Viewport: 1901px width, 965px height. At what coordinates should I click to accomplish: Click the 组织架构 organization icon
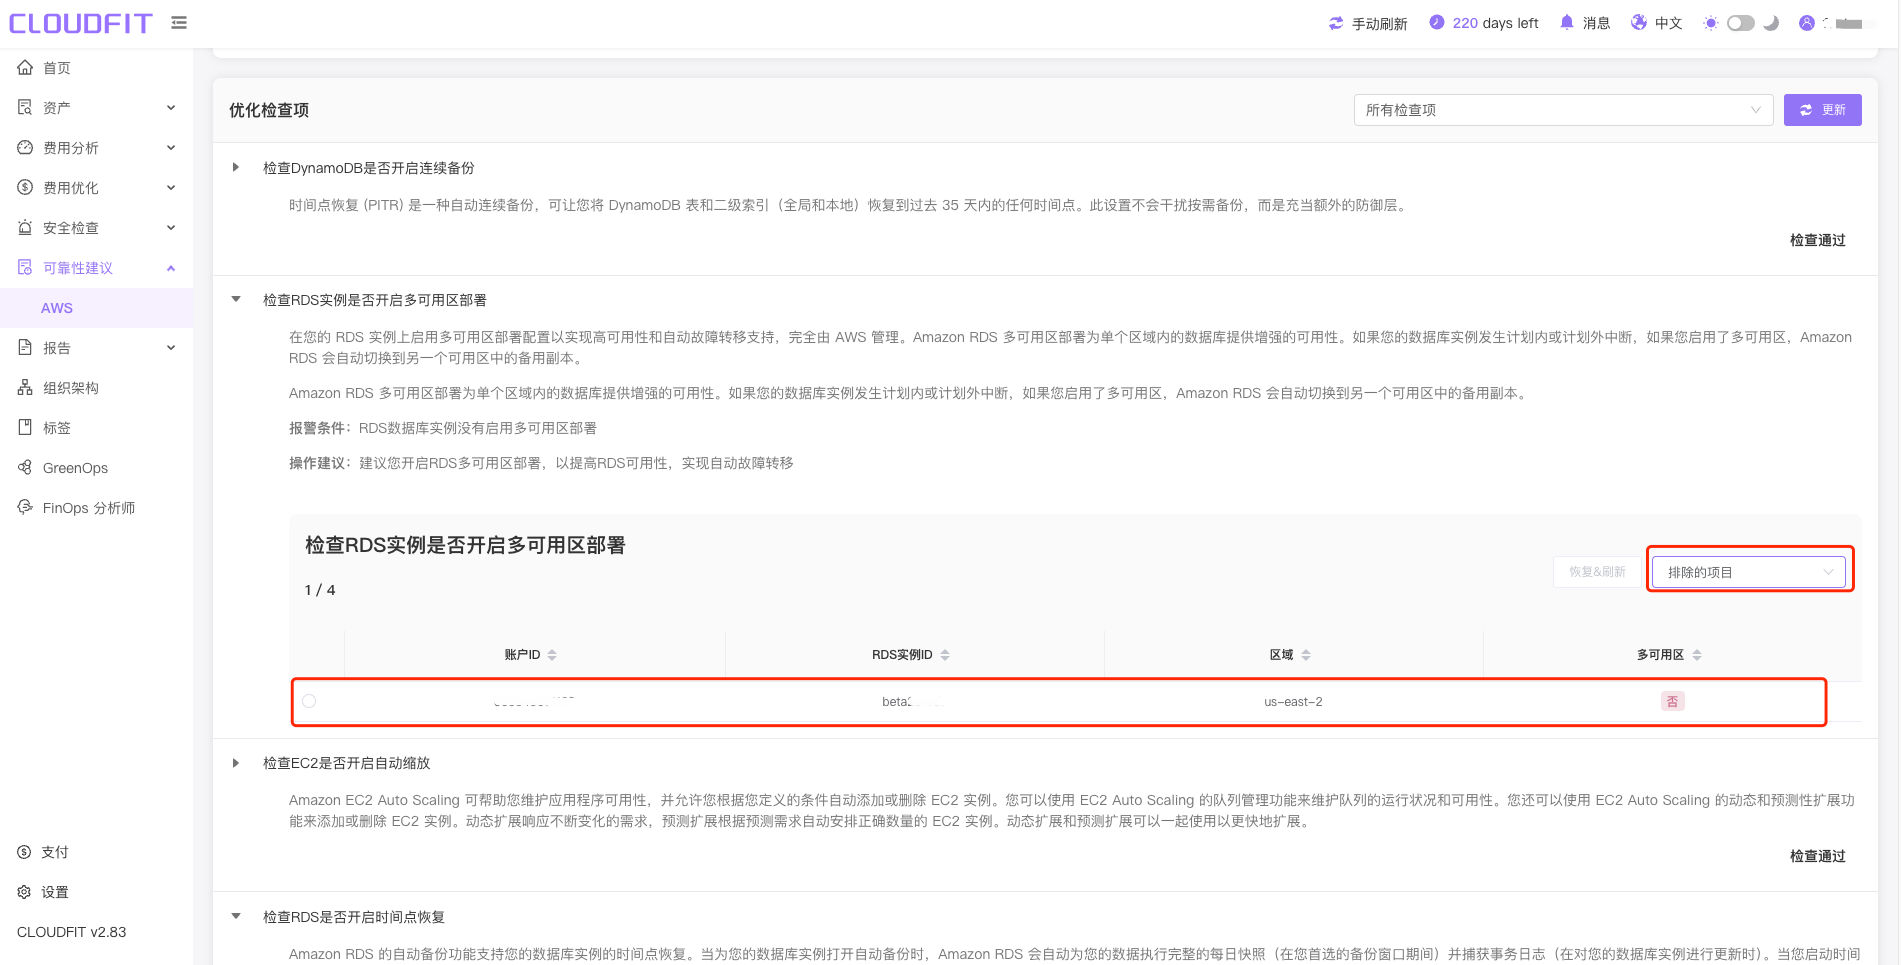click(25, 387)
